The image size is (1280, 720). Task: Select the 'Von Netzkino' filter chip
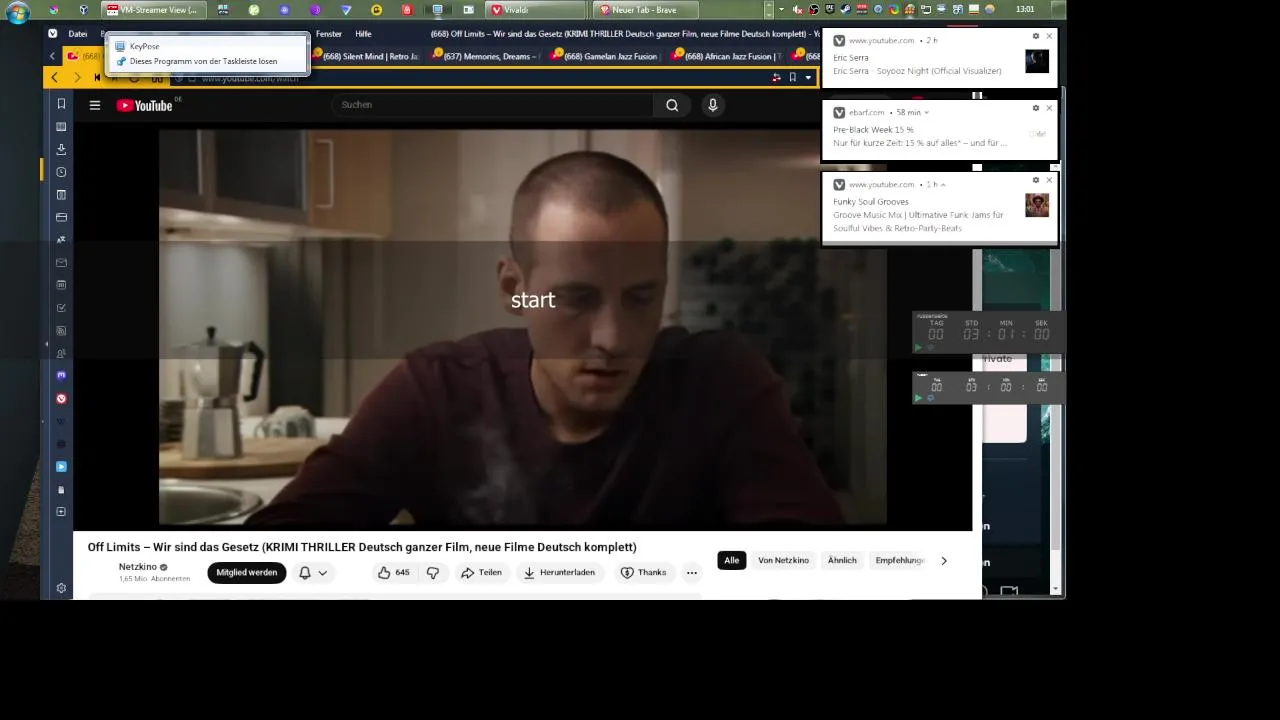pyautogui.click(x=783, y=560)
